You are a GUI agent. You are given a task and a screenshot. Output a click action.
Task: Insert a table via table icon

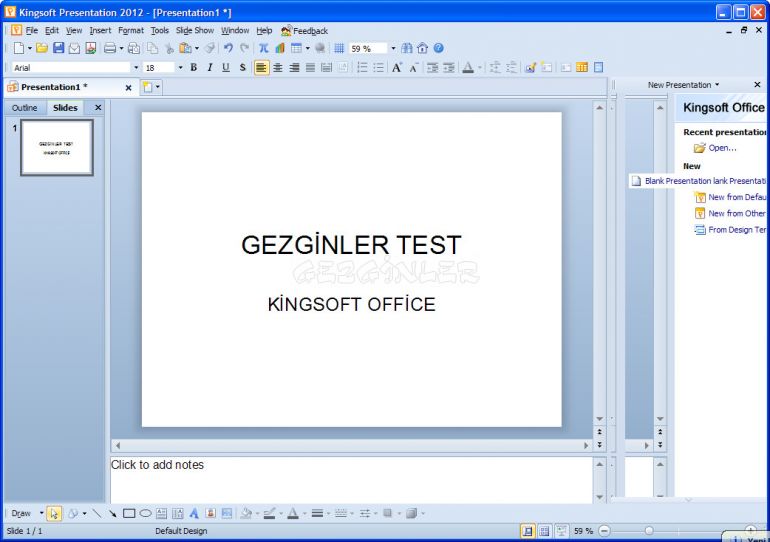(x=296, y=48)
